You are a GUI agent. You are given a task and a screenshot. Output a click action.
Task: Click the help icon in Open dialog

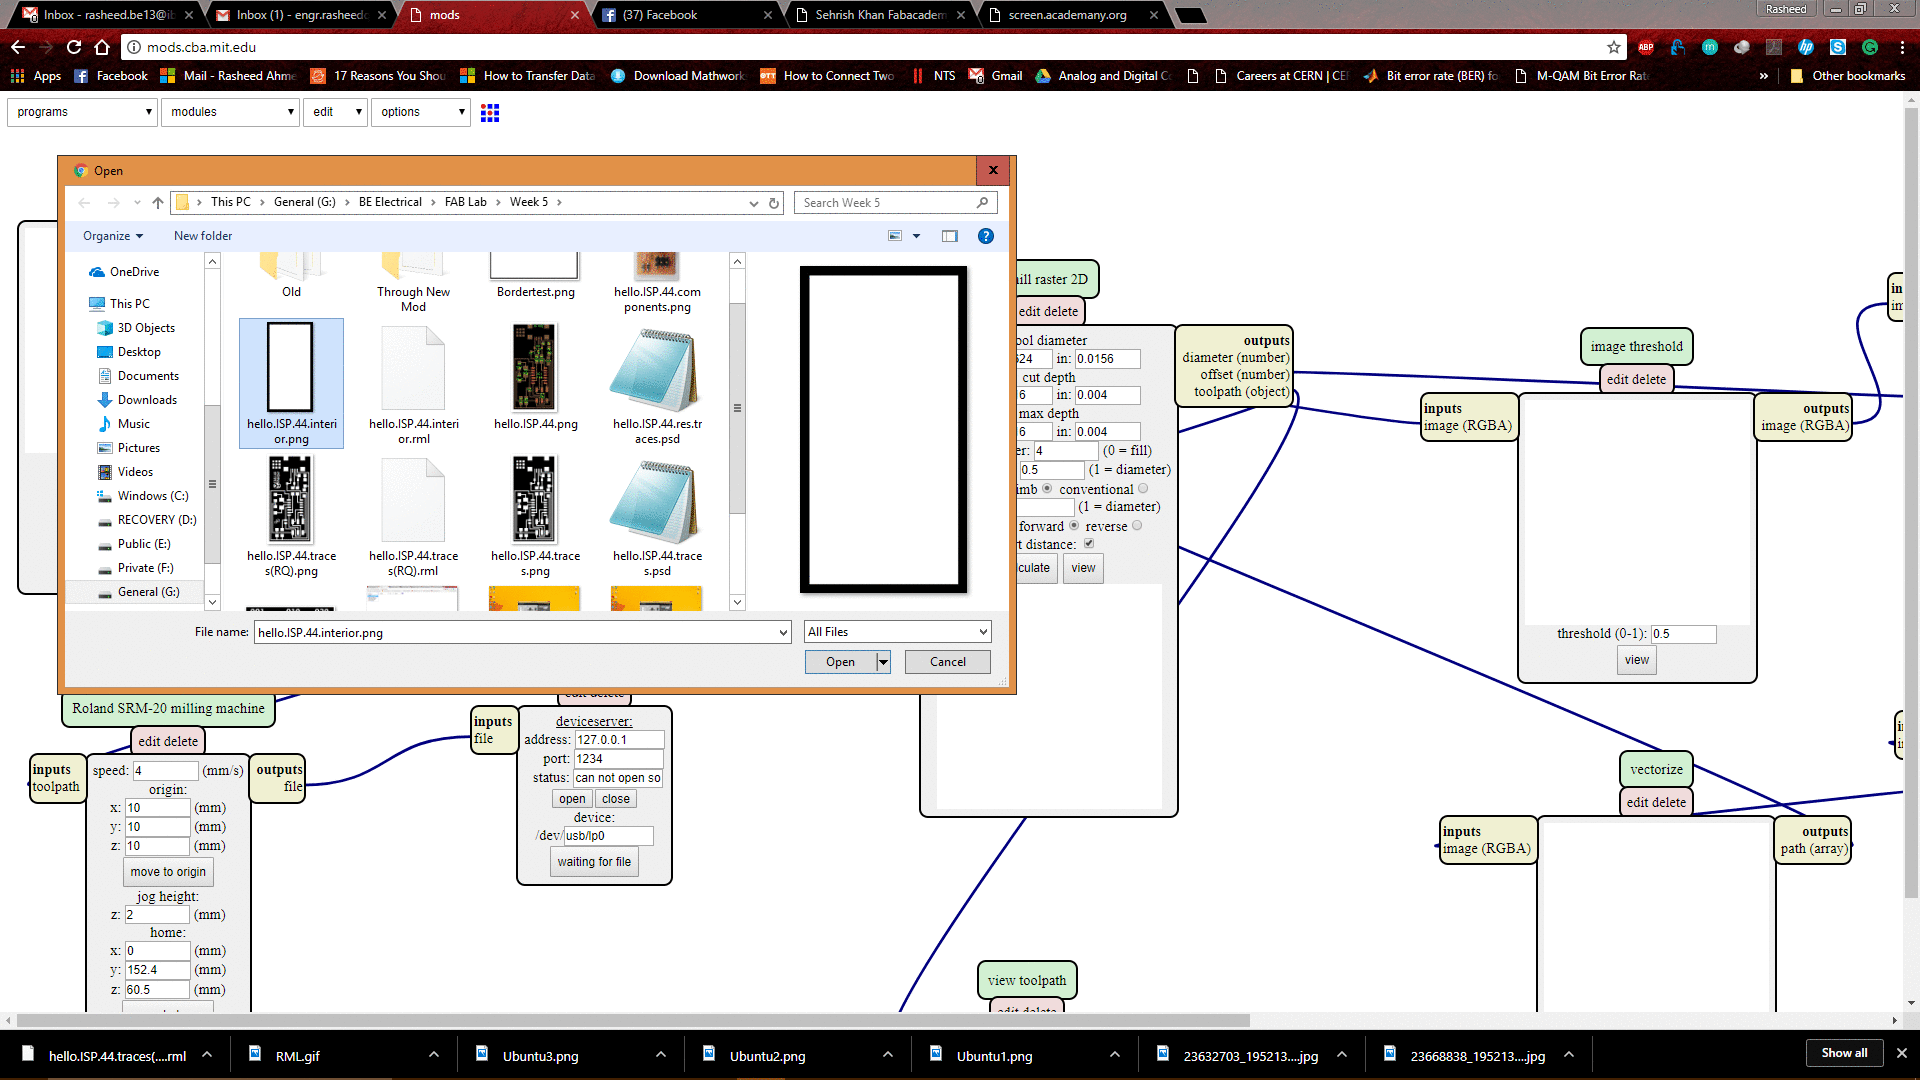pyautogui.click(x=985, y=236)
